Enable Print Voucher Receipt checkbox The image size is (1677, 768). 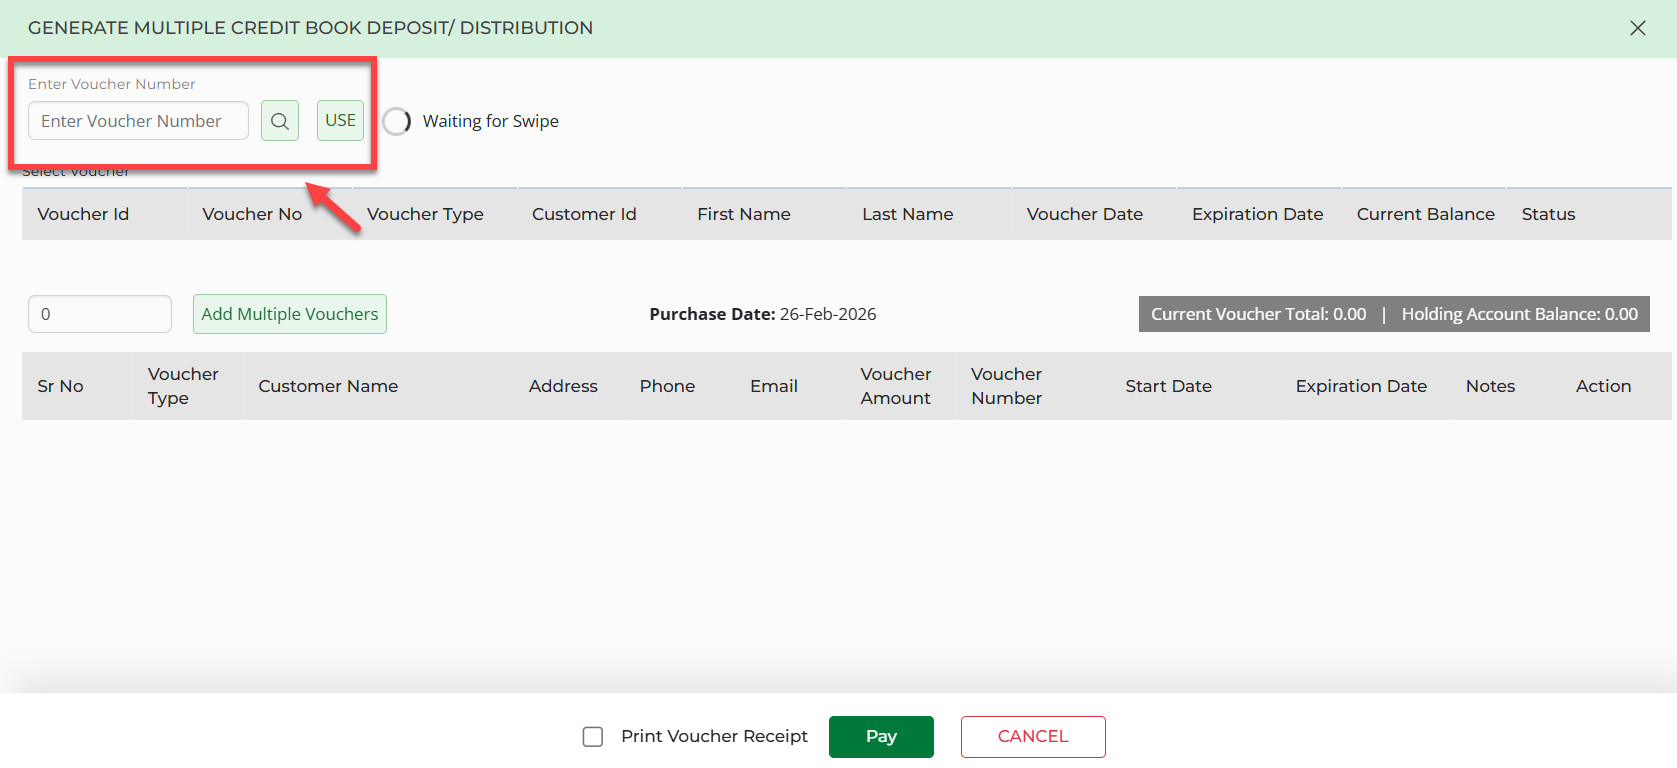tap(593, 737)
